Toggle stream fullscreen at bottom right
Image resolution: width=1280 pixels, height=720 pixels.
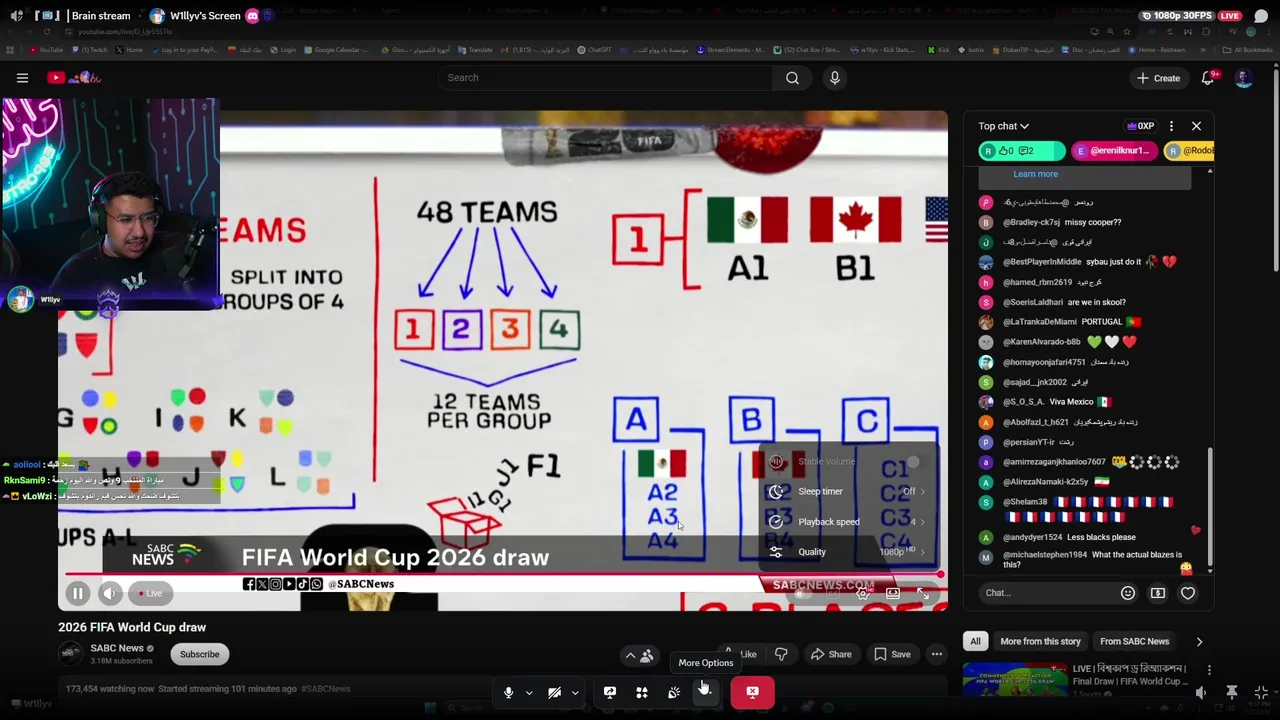(x=1261, y=692)
